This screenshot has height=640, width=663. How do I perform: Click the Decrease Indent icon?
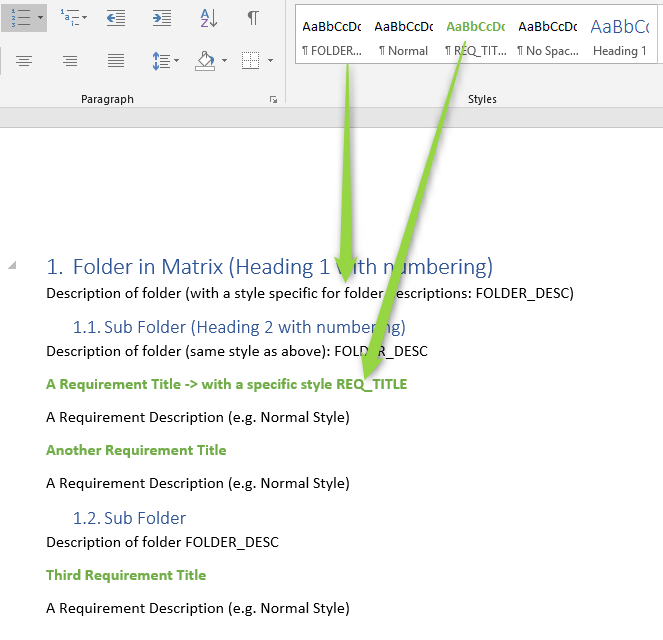click(x=116, y=18)
